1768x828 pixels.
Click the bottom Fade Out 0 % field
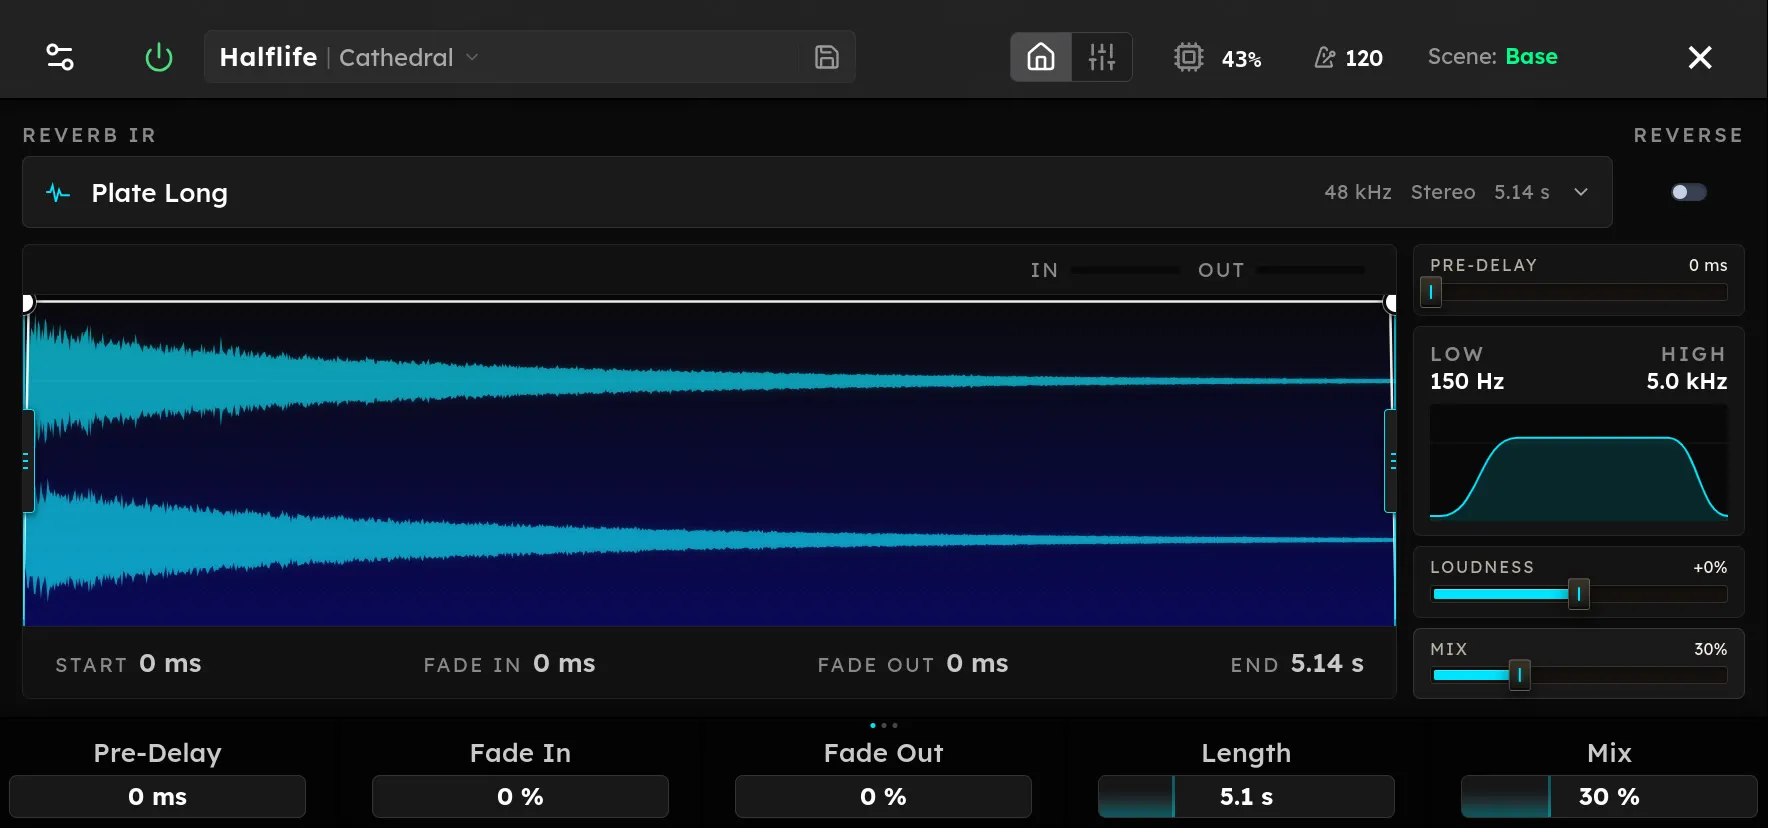coord(883,797)
